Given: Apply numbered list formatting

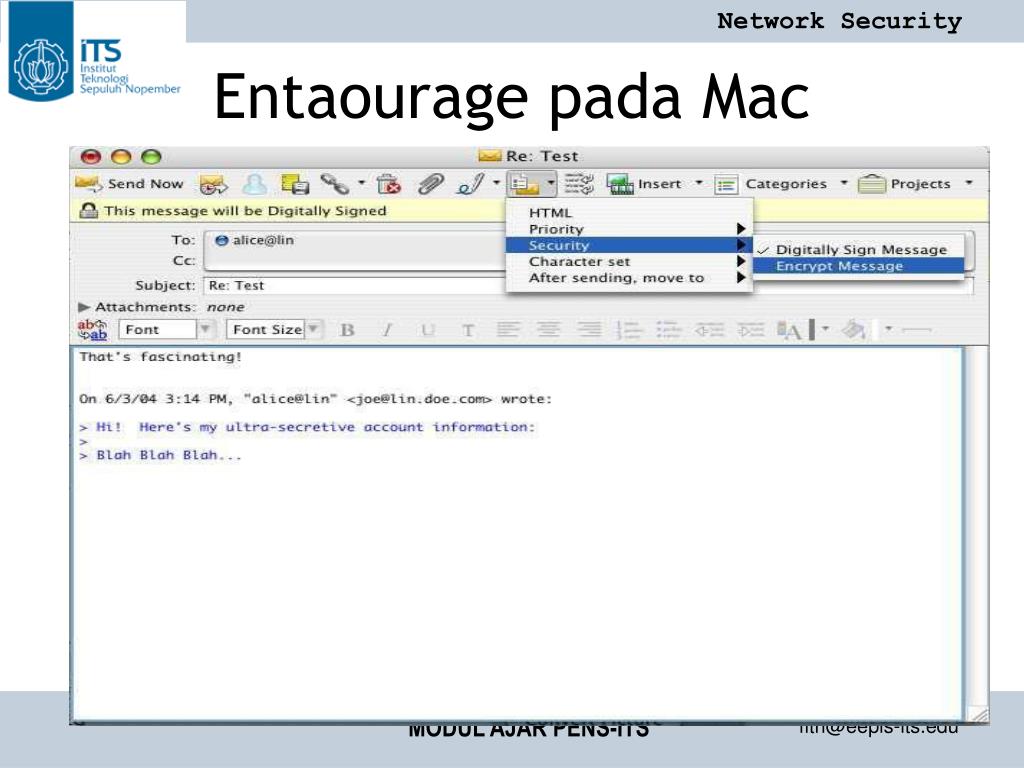Looking at the screenshot, I should 629,330.
